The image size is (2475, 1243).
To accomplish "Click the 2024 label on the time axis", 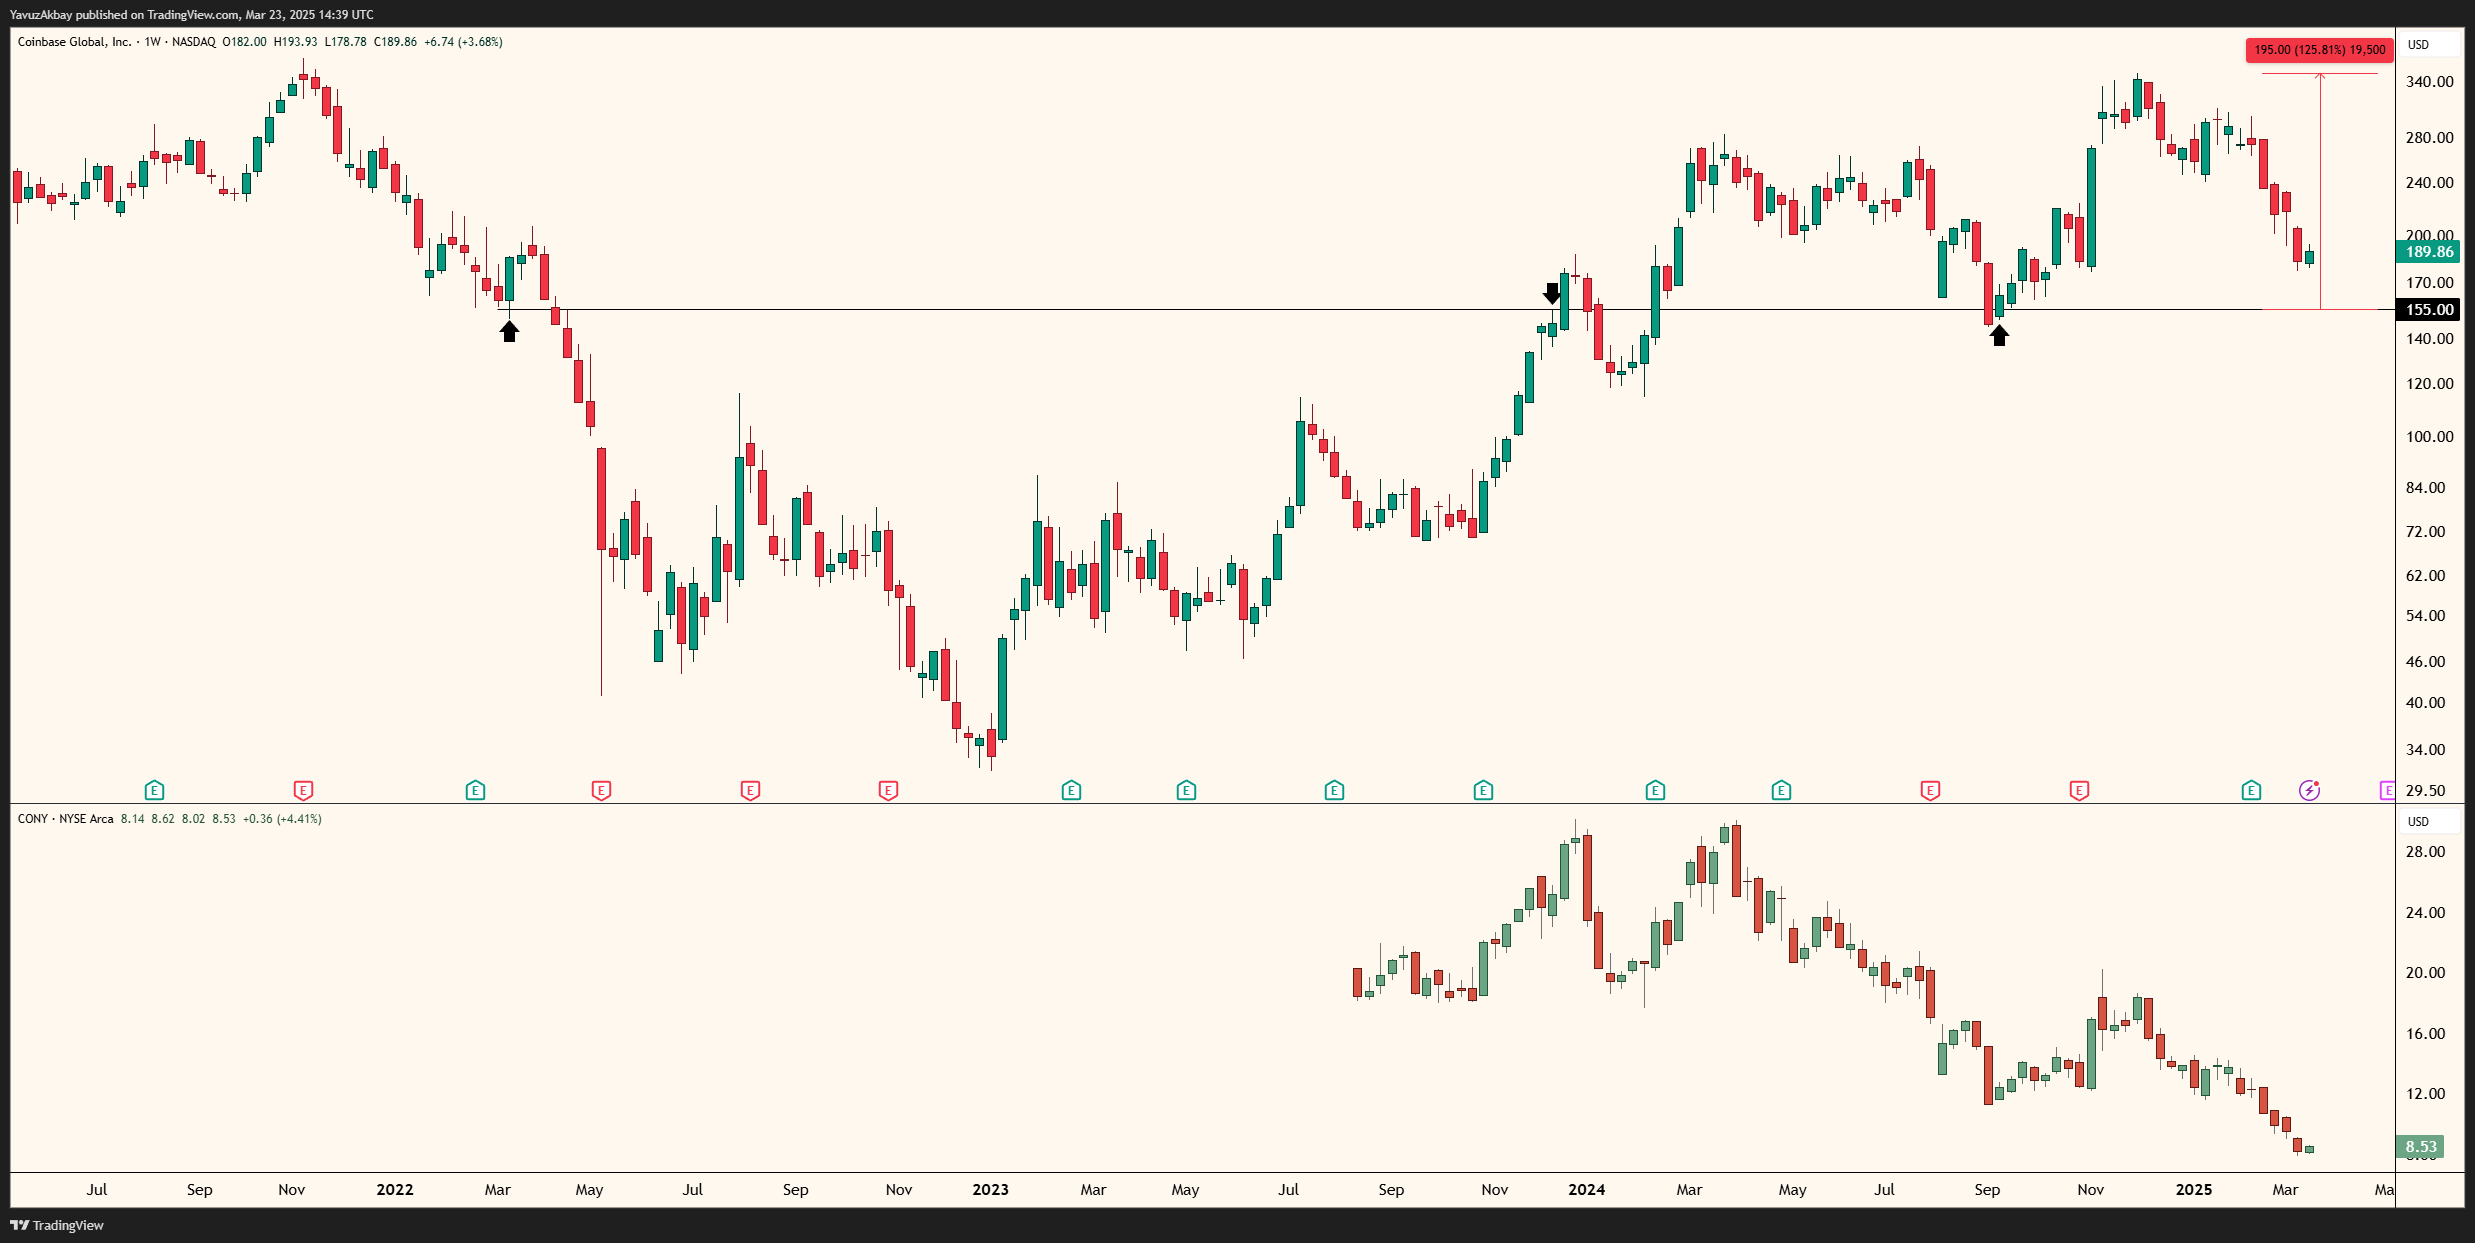I will click(1587, 1189).
